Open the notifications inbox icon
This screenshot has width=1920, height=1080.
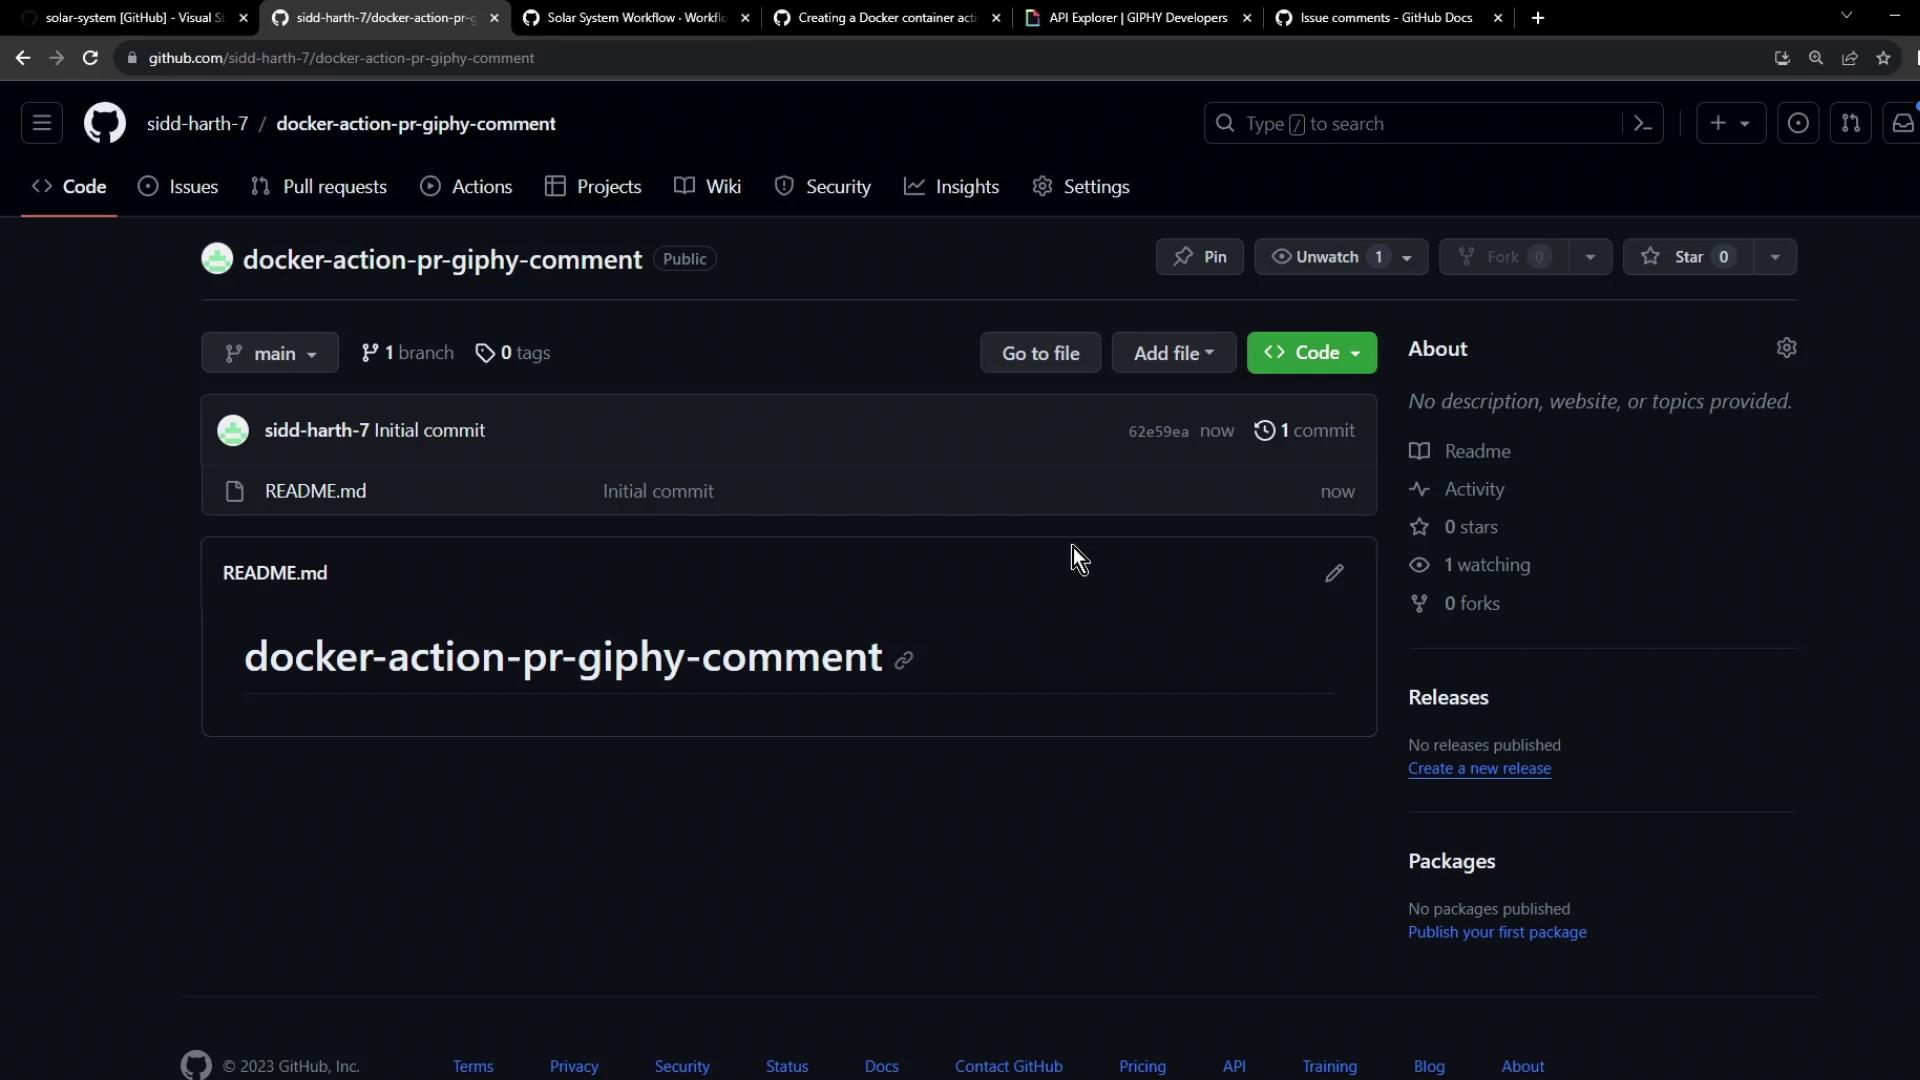(x=1902, y=123)
